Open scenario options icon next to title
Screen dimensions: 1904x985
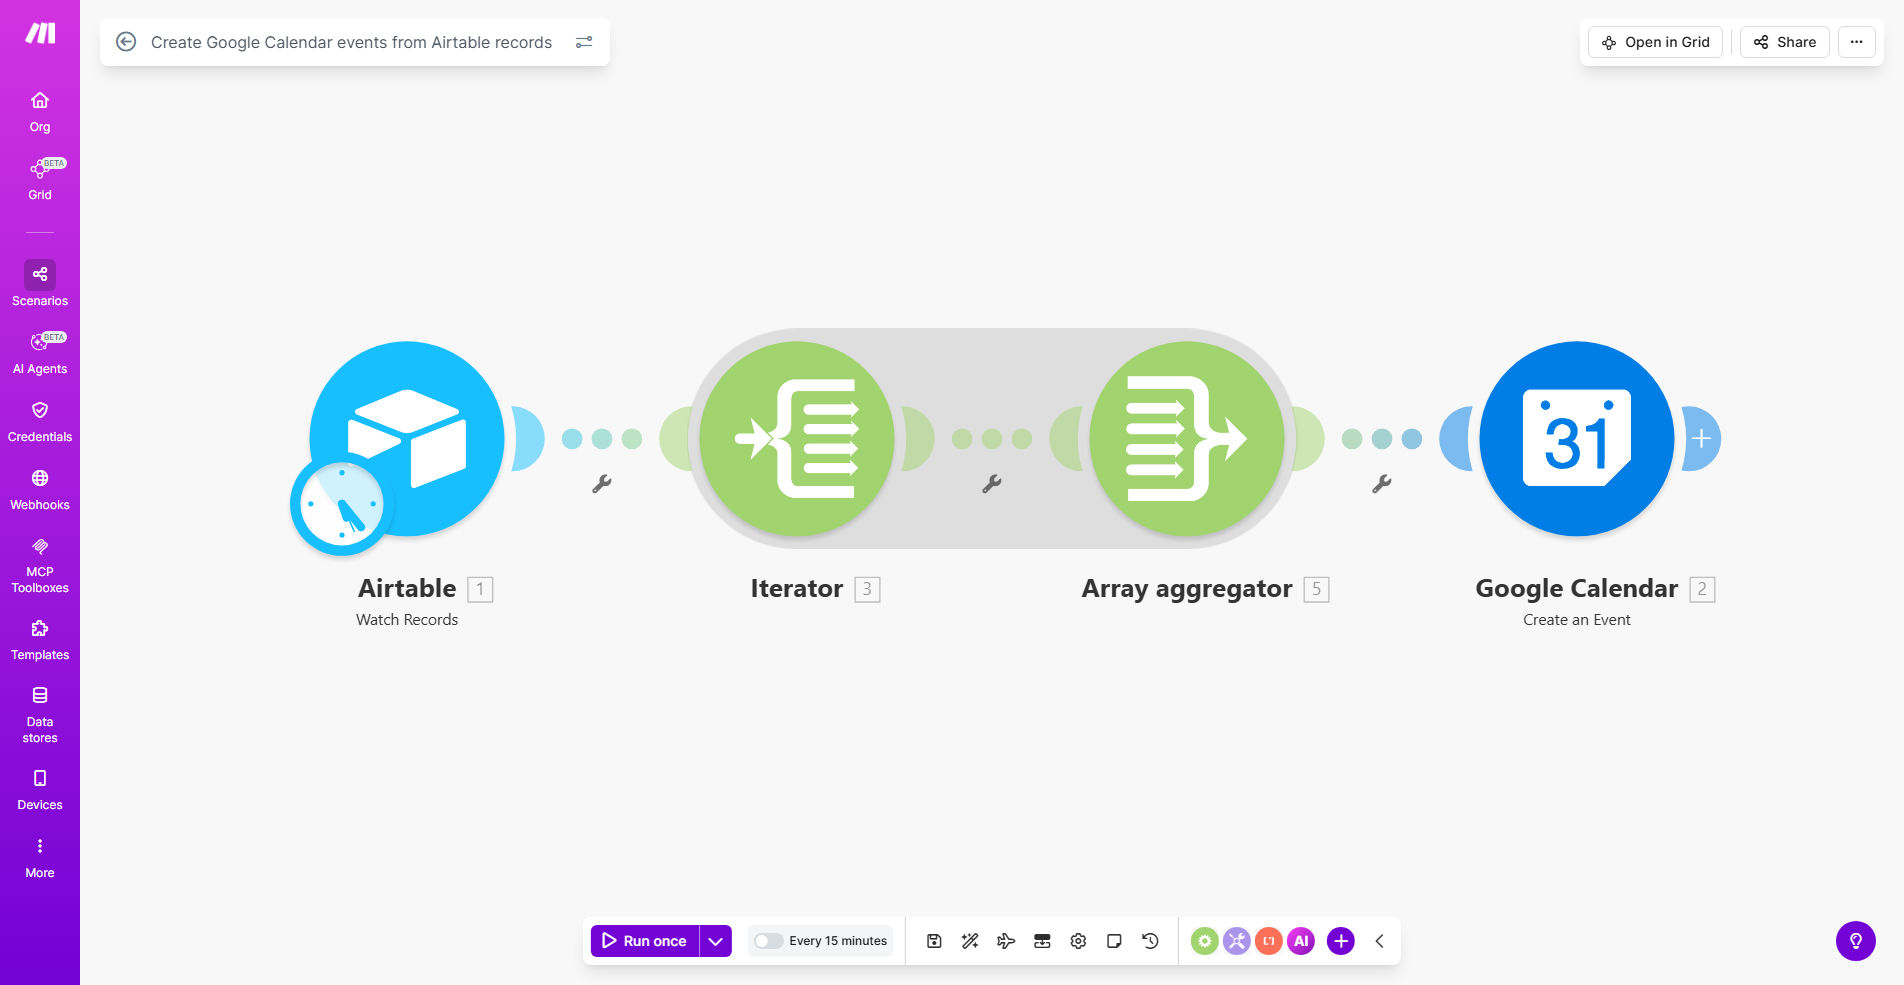pyautogui.click(x=584, y=42)
